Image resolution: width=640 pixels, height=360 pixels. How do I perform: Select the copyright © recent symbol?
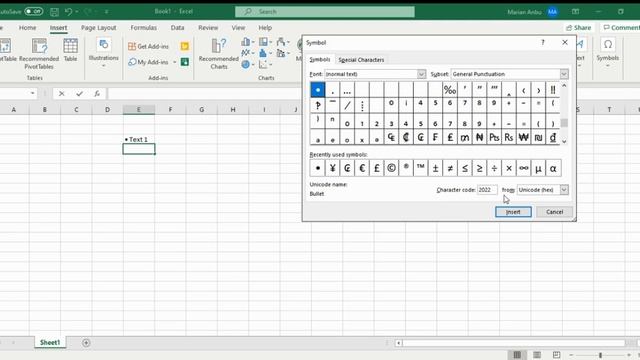point(391,168)
